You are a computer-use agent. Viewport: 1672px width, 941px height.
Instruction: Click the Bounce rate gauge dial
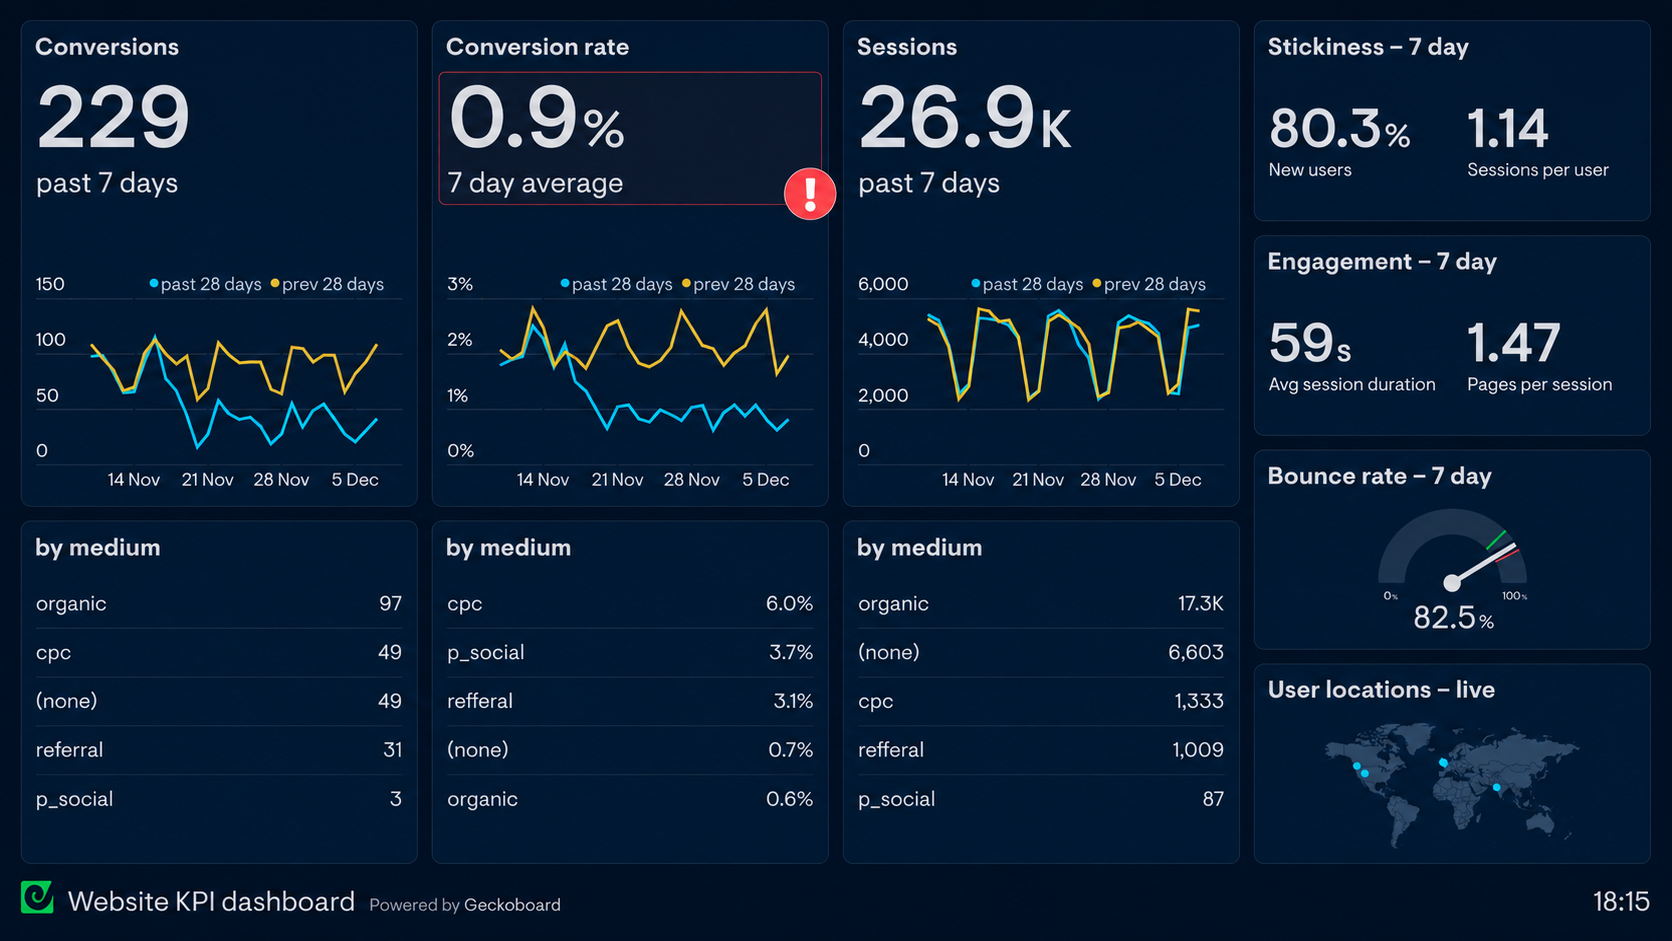1452,548
